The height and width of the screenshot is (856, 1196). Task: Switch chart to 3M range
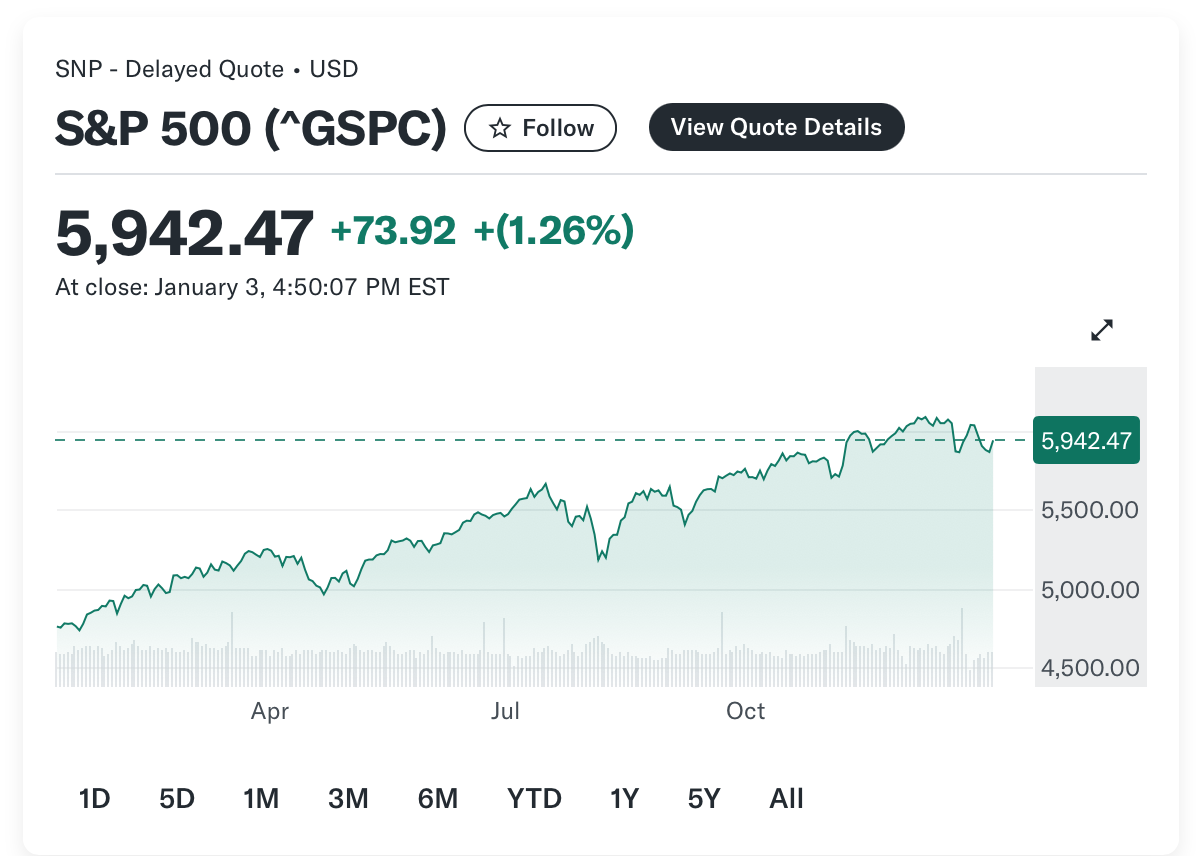point(348,798)
